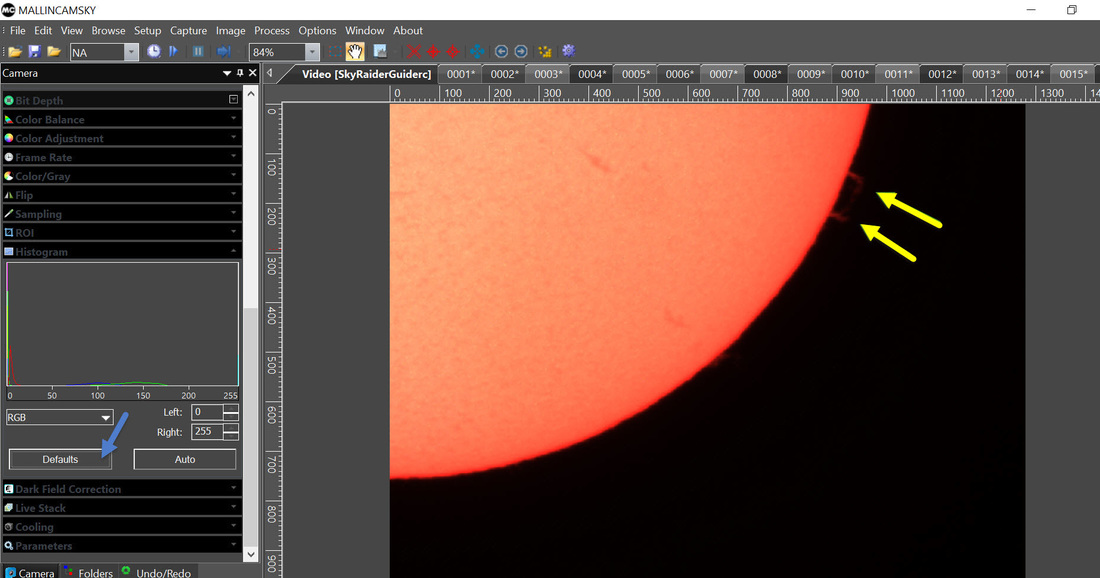Expand the Bit Depth section
Screen dimensions: 1100x578
tap(122, 100)
